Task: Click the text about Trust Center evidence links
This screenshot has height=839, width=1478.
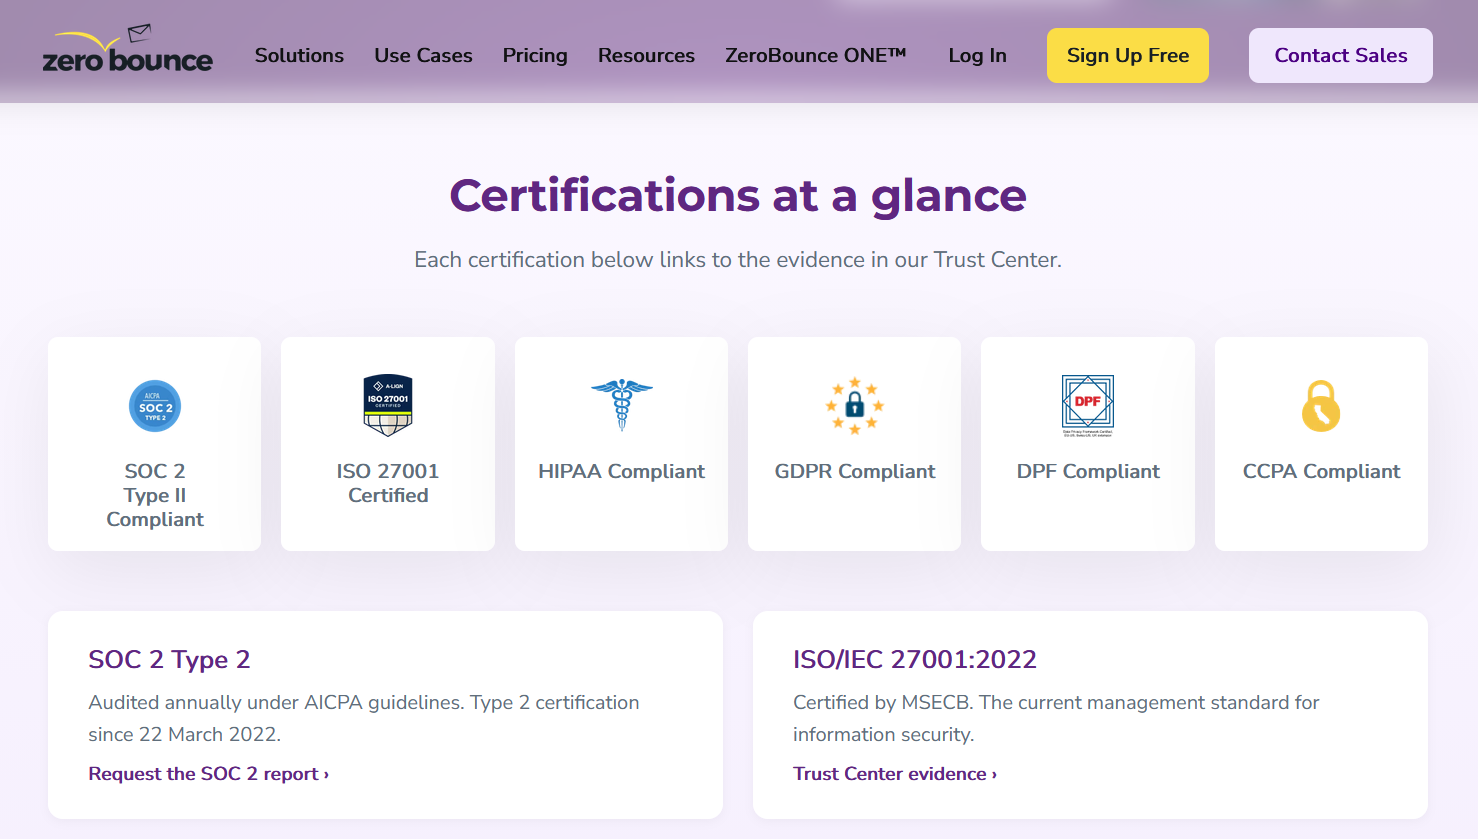Action: [738, 260]
